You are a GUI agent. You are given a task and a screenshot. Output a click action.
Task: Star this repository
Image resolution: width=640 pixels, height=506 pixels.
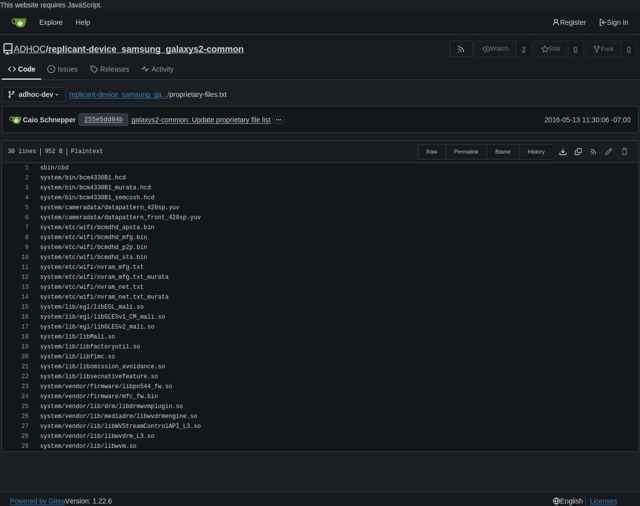pos(550,49)
